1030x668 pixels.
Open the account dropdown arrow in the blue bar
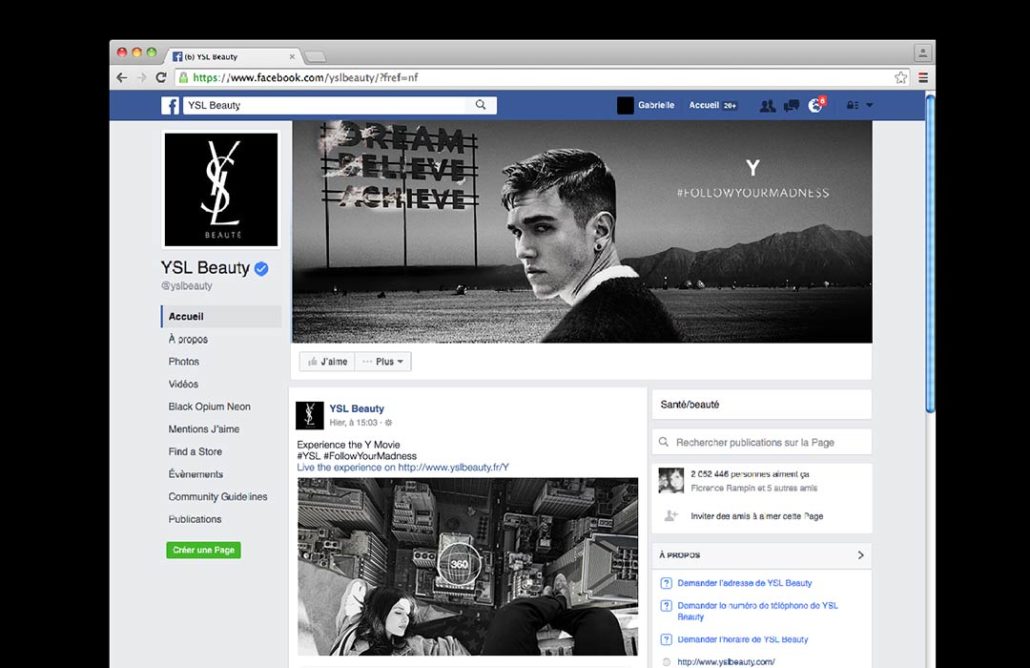coord(870,105)
